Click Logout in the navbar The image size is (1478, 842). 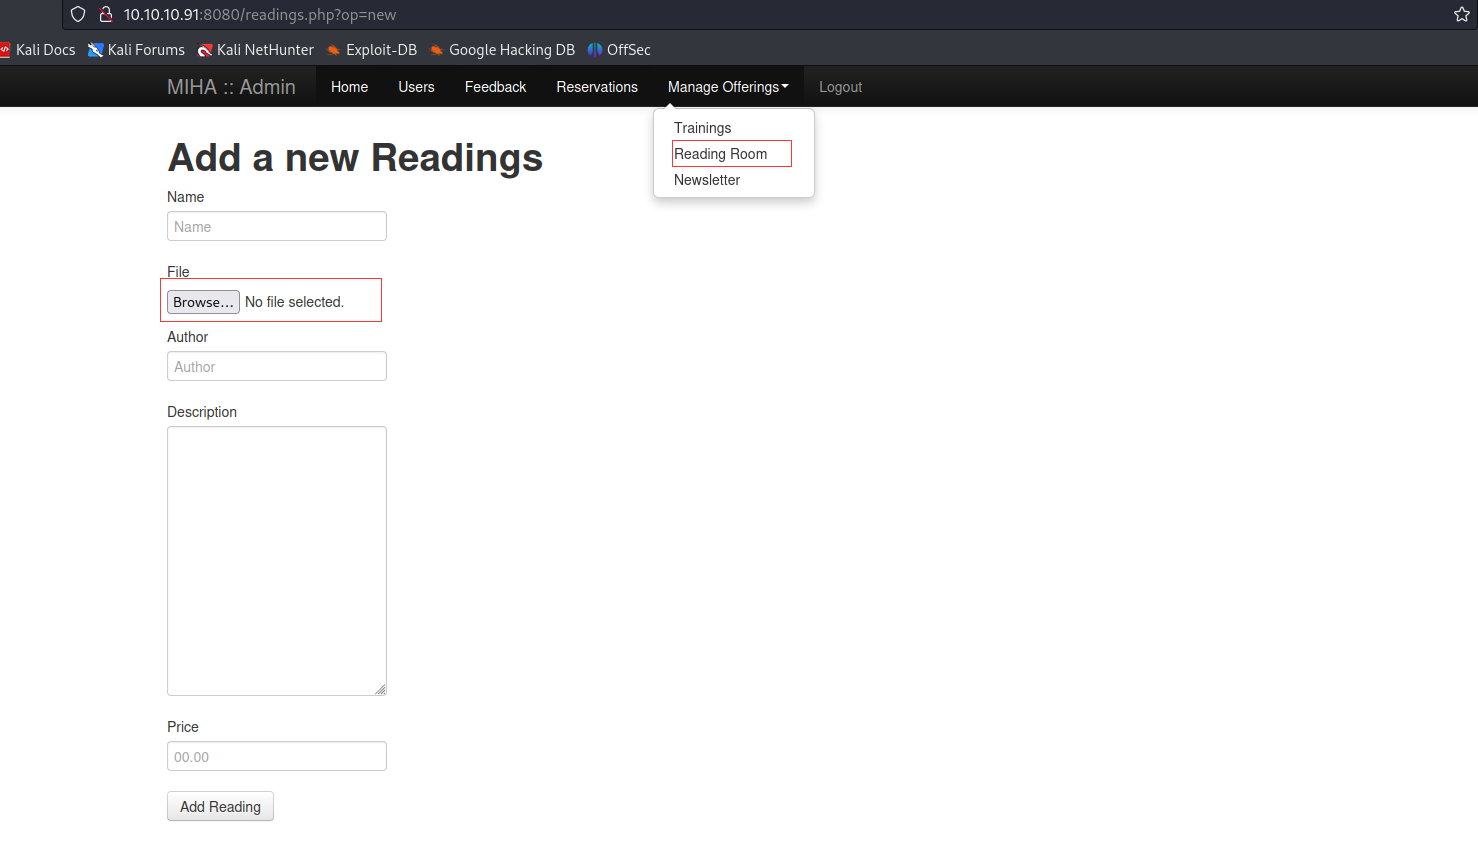(x=840, y=87)
